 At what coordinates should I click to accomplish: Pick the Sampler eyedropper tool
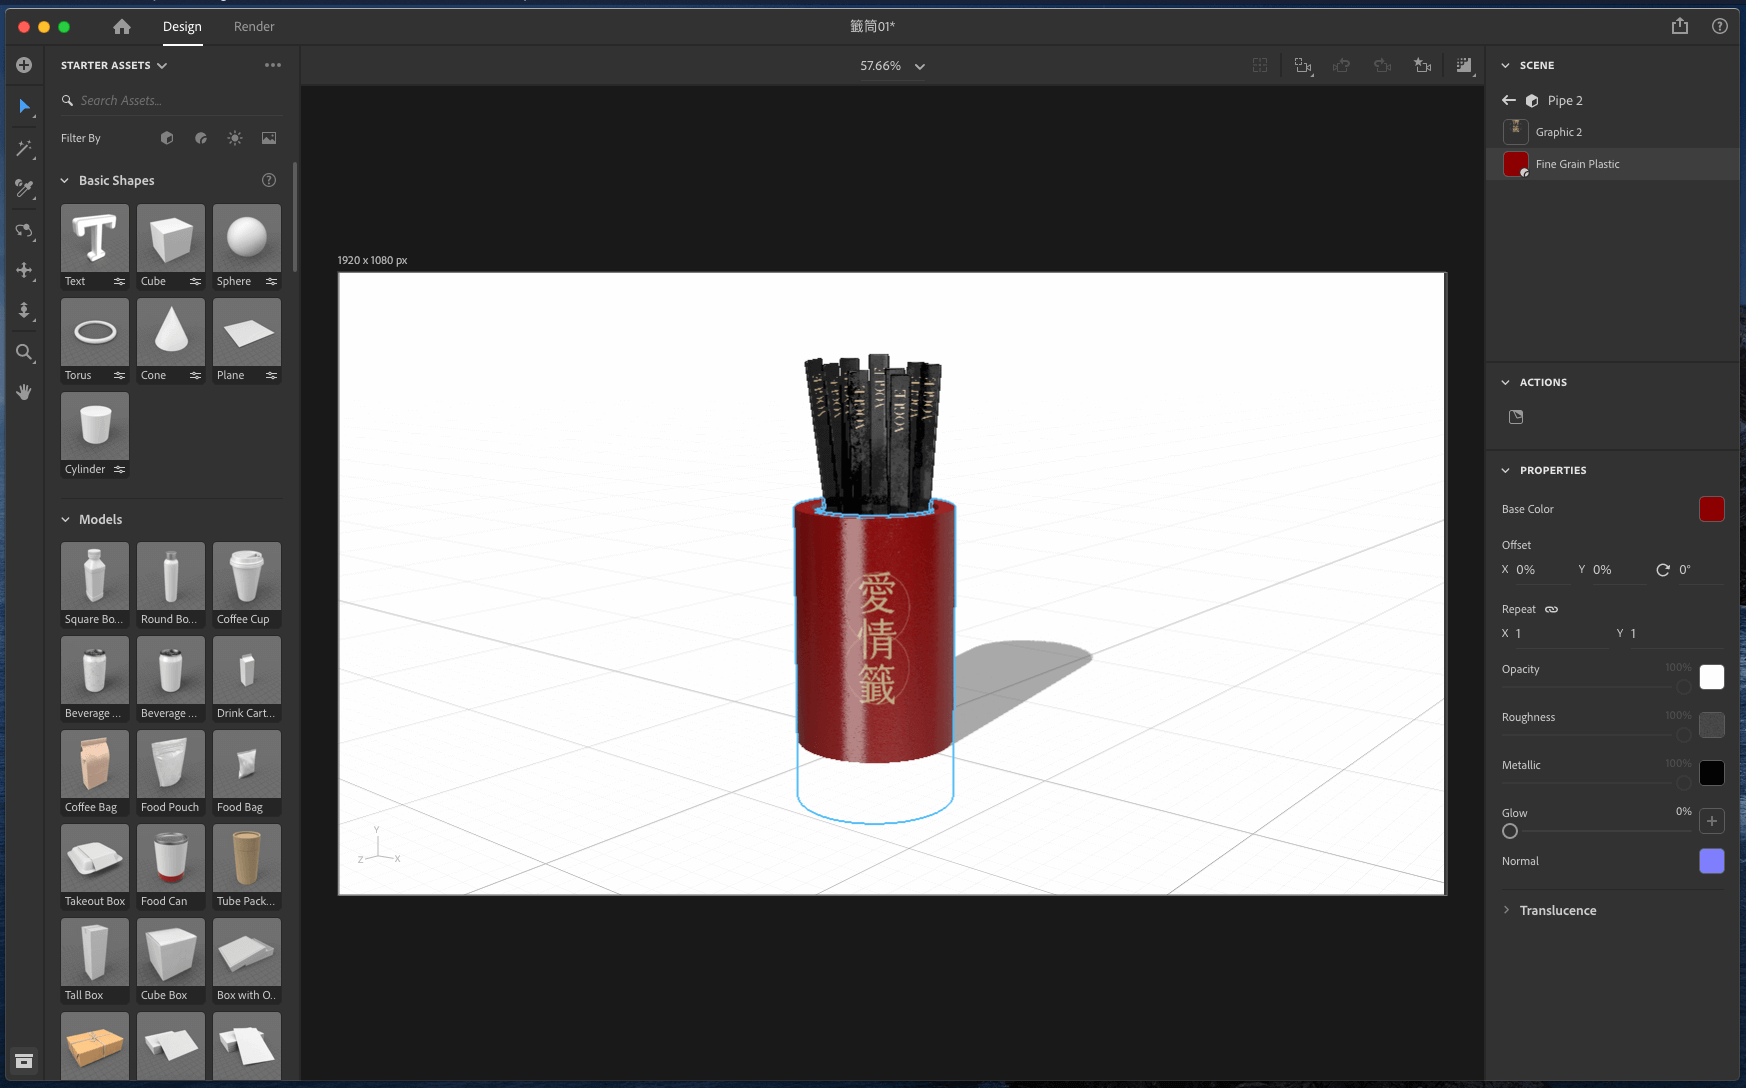(24, 188)
